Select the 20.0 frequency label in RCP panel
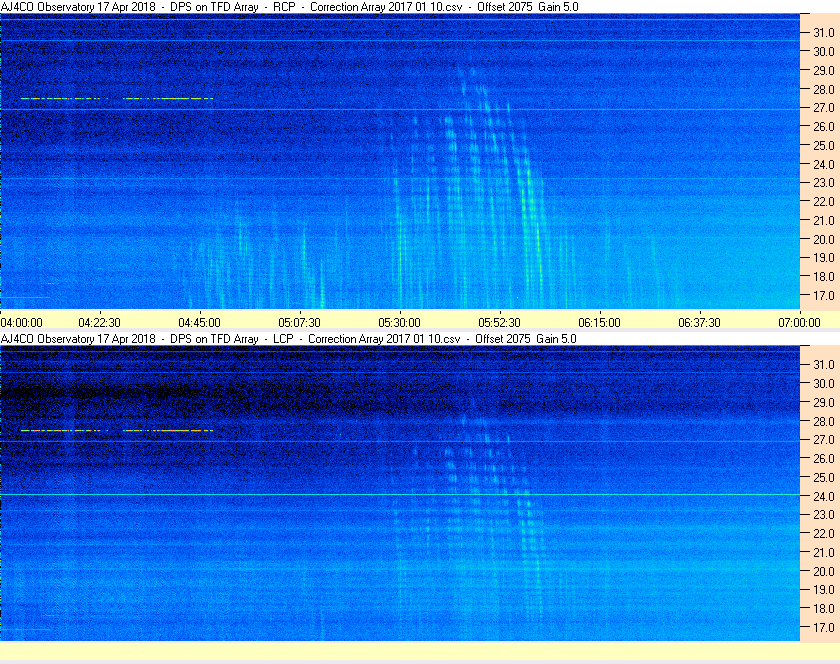The image size is (840, 664). tap(824, 239)
